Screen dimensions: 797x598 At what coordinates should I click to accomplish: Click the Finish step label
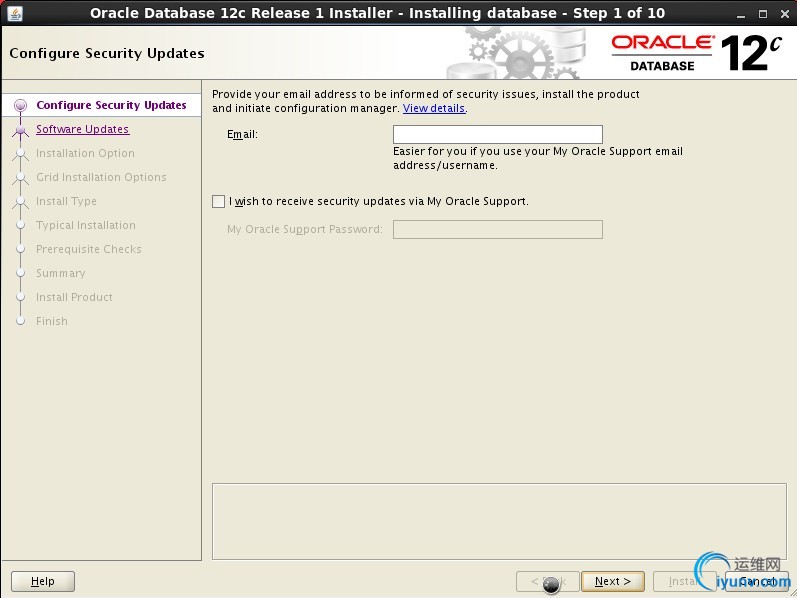[52, 321]
